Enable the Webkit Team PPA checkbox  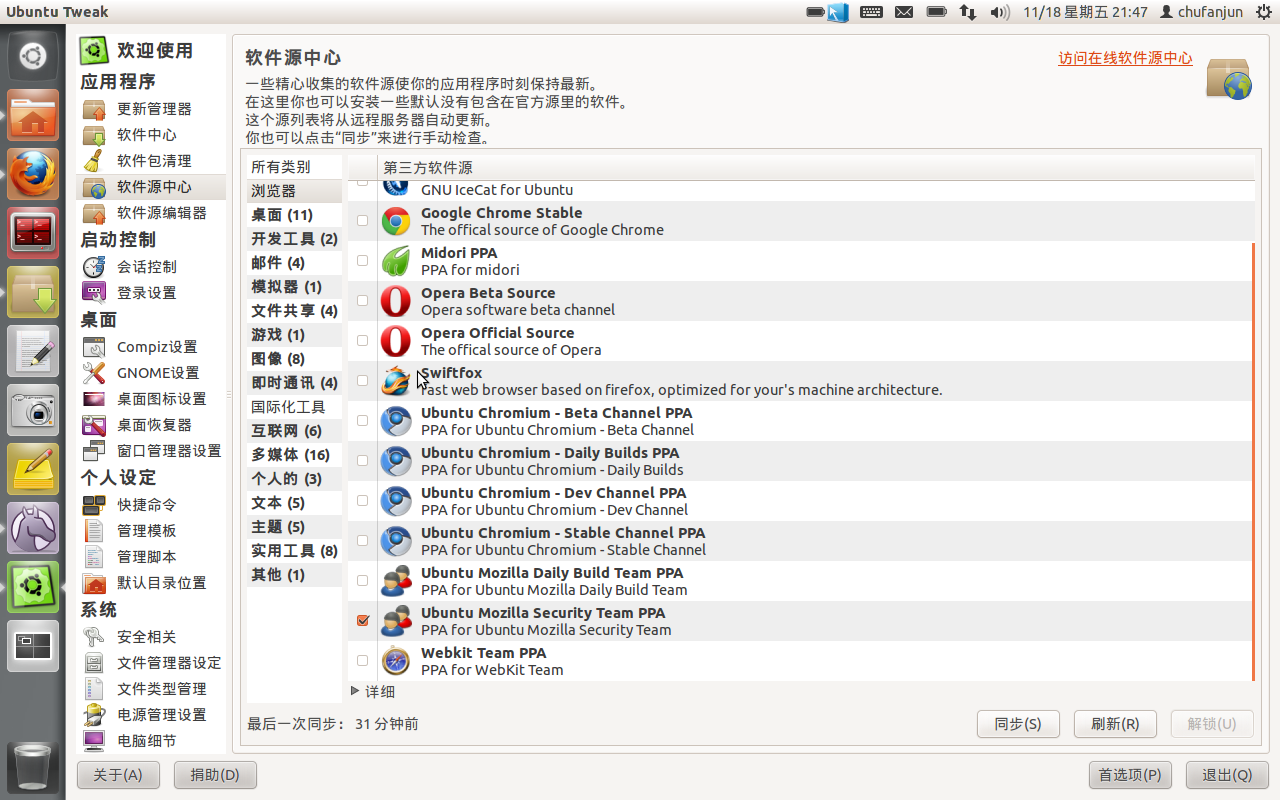[362, 661]
